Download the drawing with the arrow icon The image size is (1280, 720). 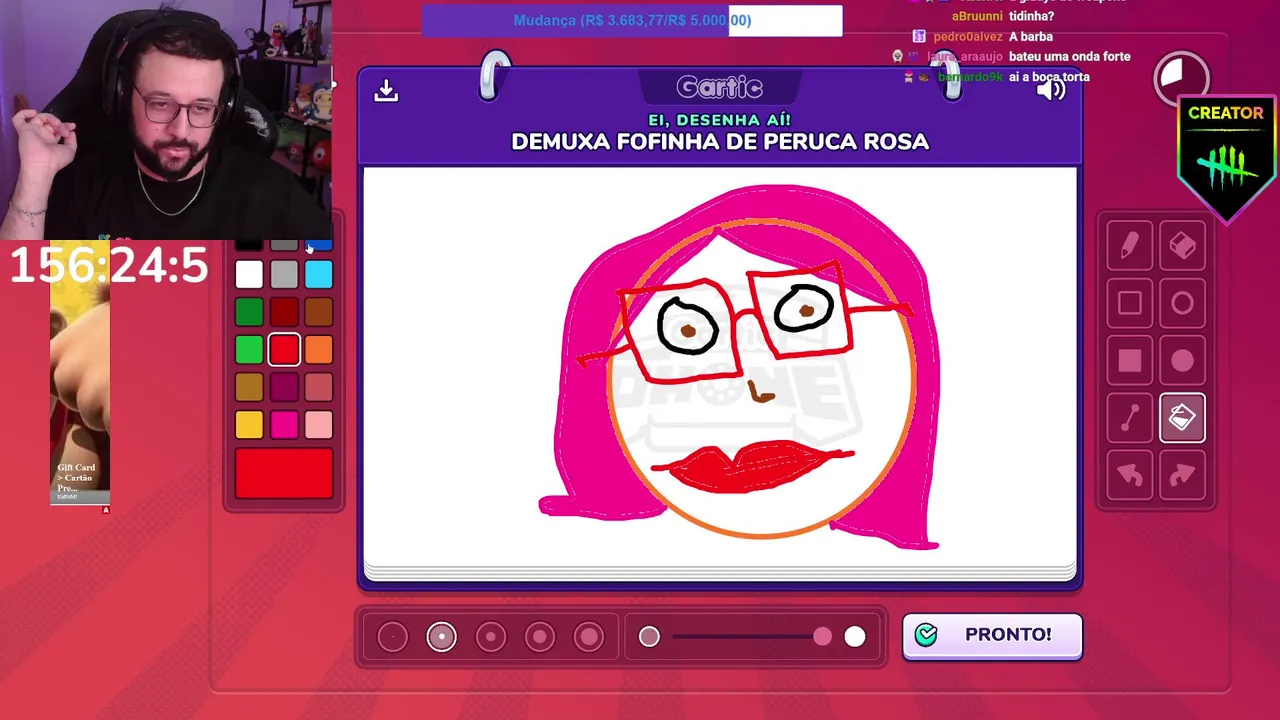pos(386,91)
